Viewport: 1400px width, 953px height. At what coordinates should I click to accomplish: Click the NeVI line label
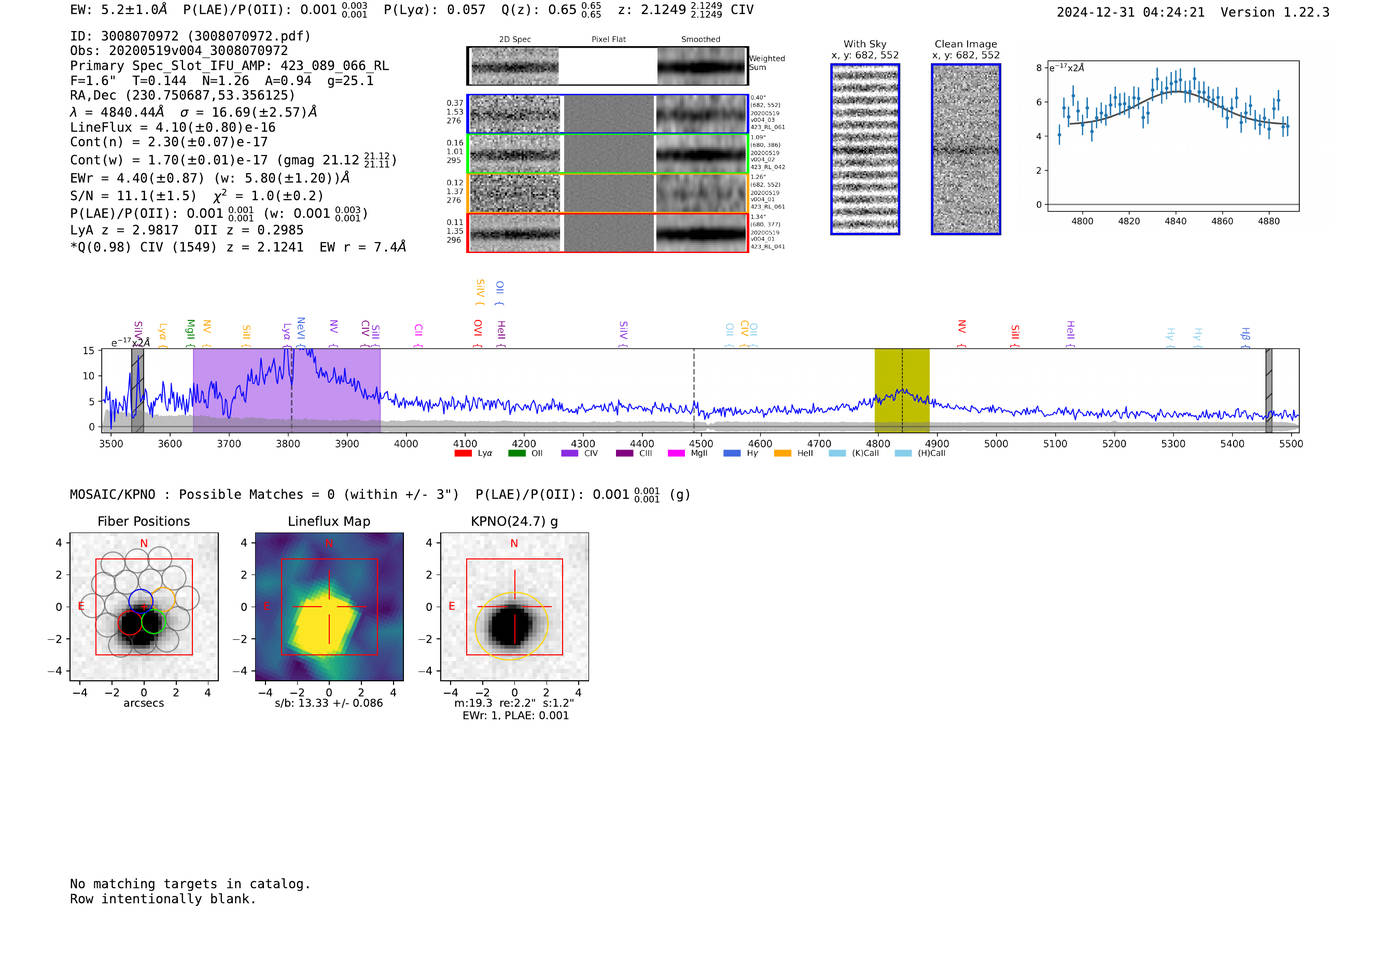pos(300,333)
